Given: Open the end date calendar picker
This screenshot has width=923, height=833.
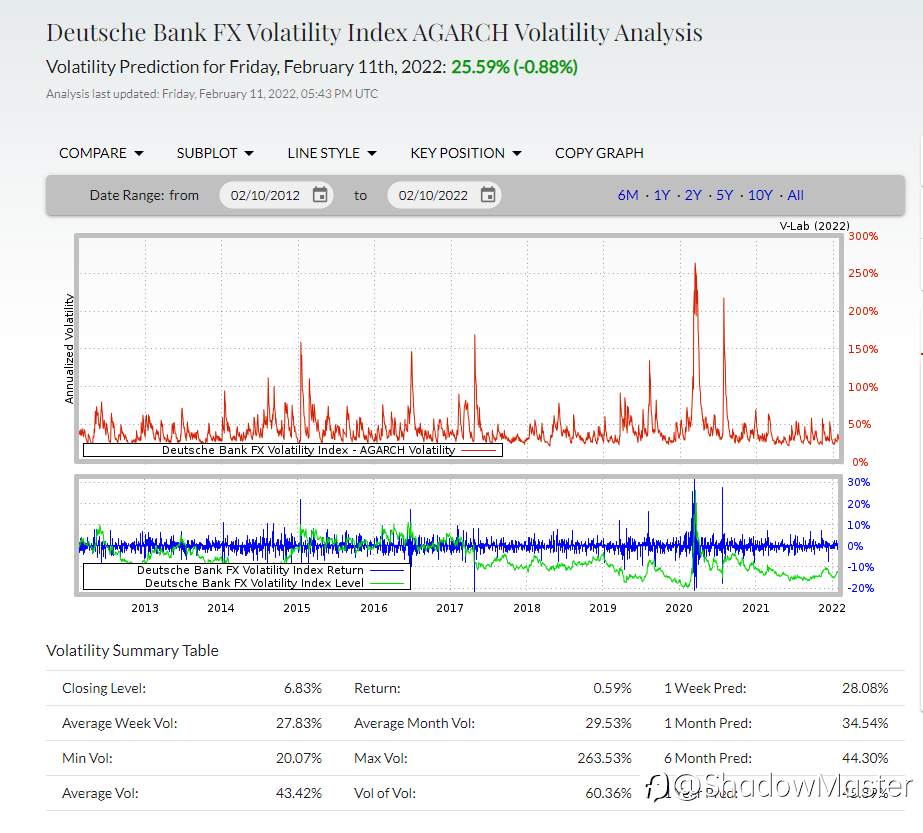Looking at the screenshot, I should click(488, 195).
